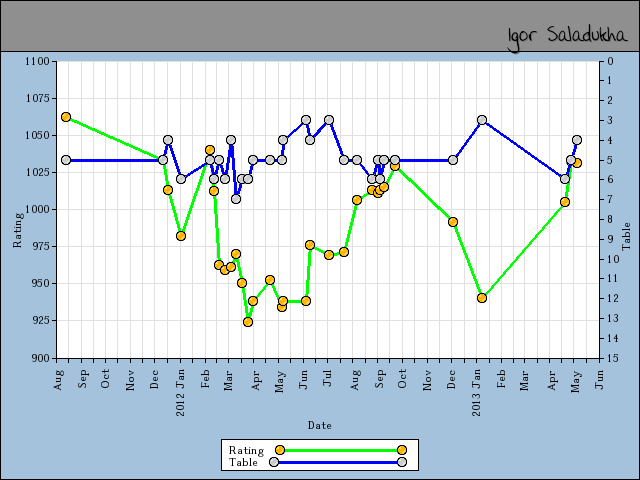
Task: Click the 1100 label on the Rating axis
Action: tap(38, 61)
